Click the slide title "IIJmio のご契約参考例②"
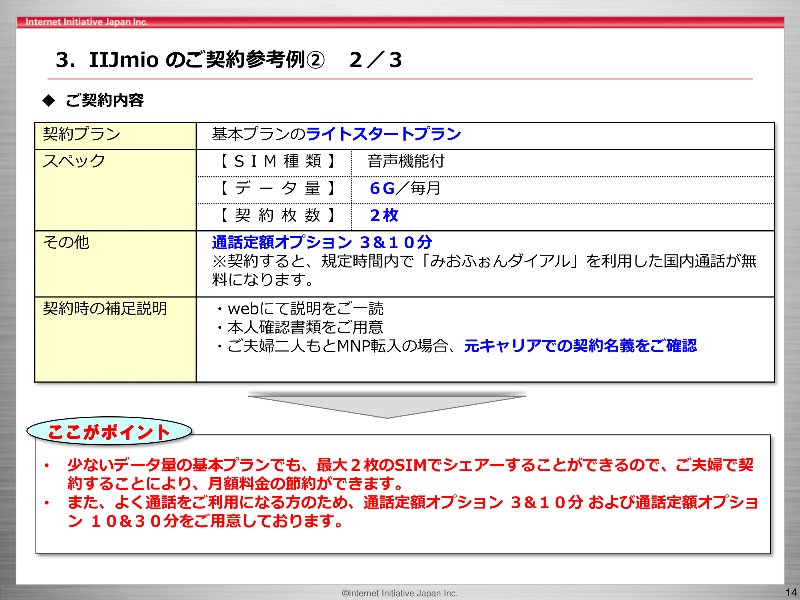This screenshot has height=600, width=800. click(x=207, y=60)
